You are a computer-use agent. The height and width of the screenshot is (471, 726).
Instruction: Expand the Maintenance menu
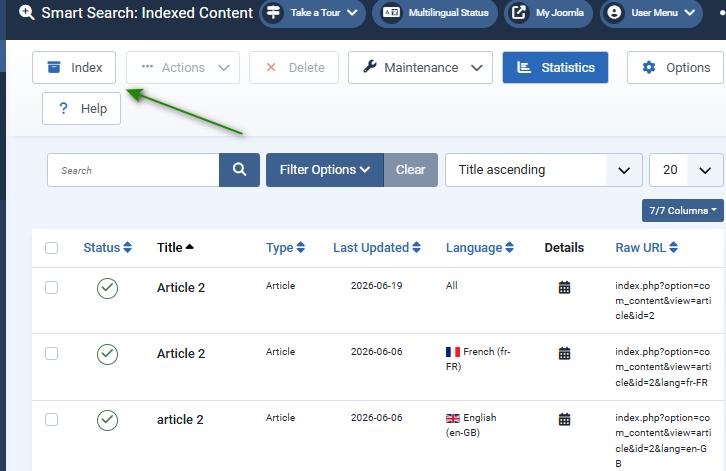click(420, 68)
